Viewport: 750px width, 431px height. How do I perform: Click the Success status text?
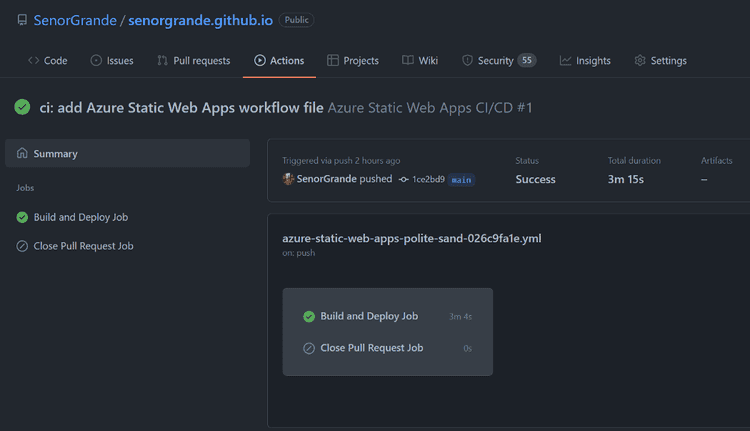[535, 179]
